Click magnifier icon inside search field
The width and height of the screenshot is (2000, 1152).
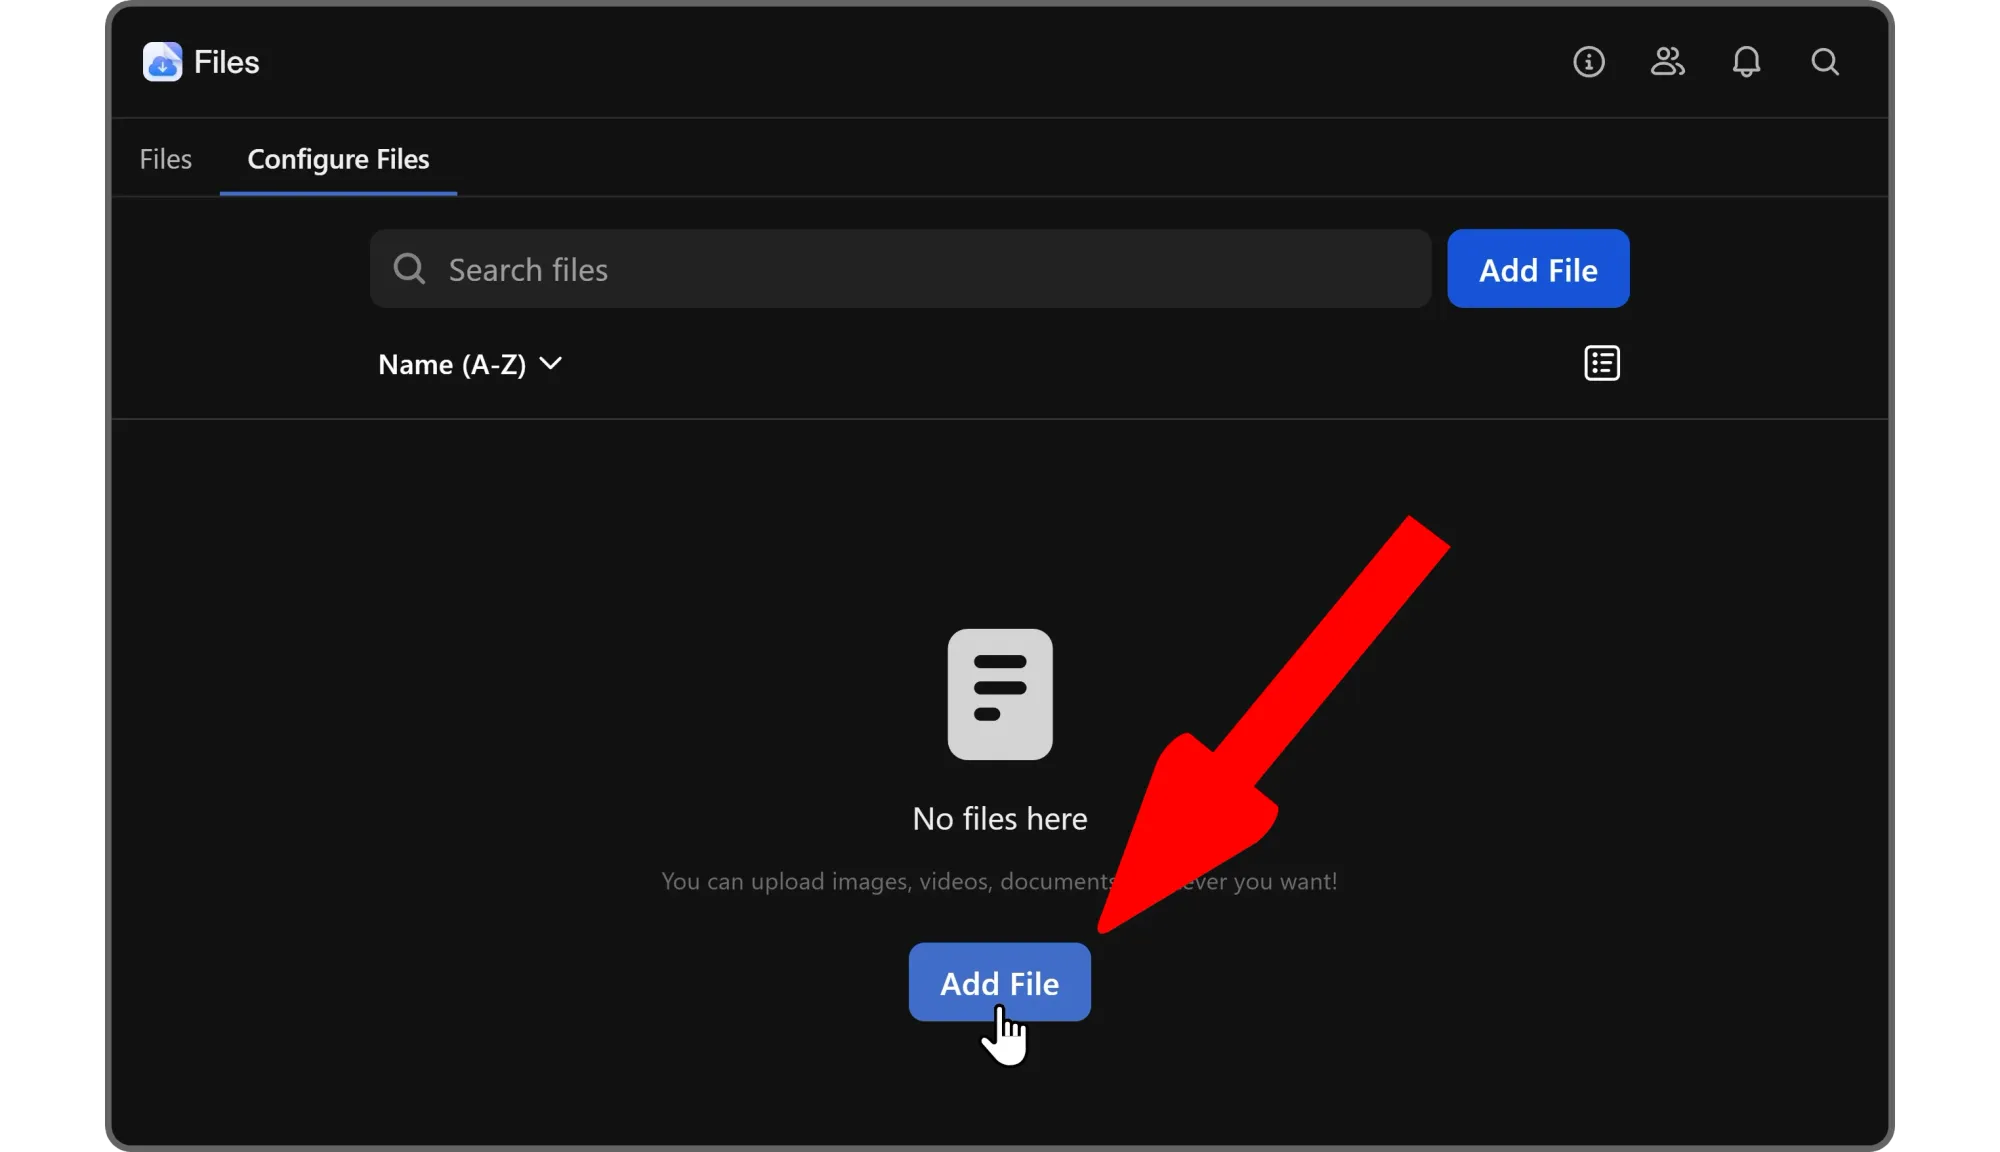409,269
